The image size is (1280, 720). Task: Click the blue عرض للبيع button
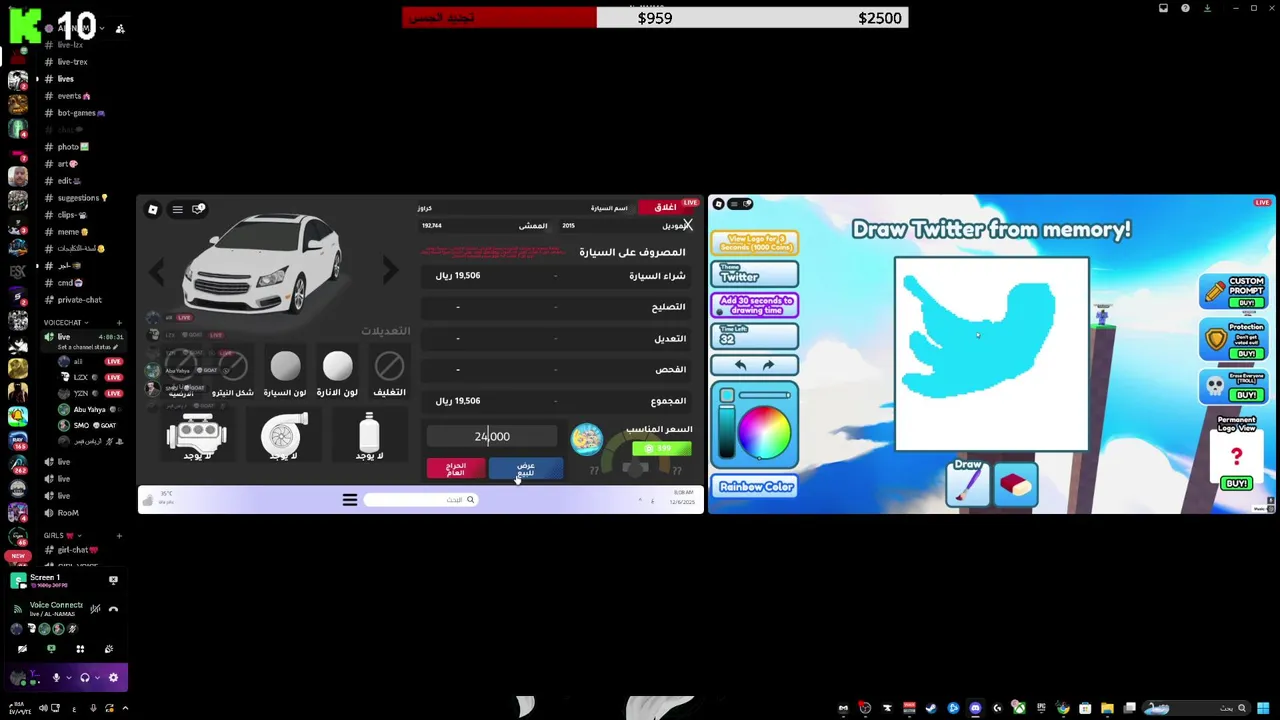point(526,469)
